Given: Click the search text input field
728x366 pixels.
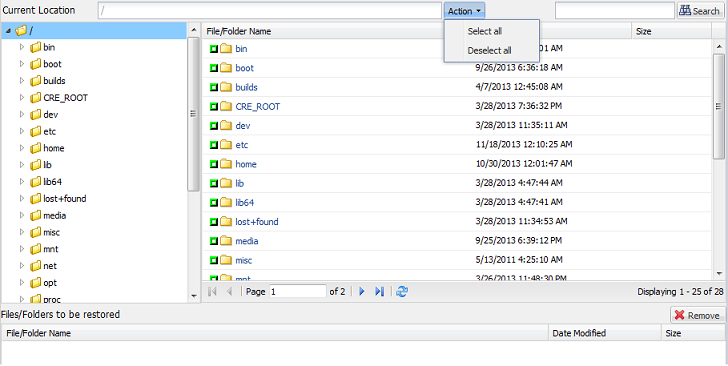Looking at the screenshot, I should [x=615, y=11].
